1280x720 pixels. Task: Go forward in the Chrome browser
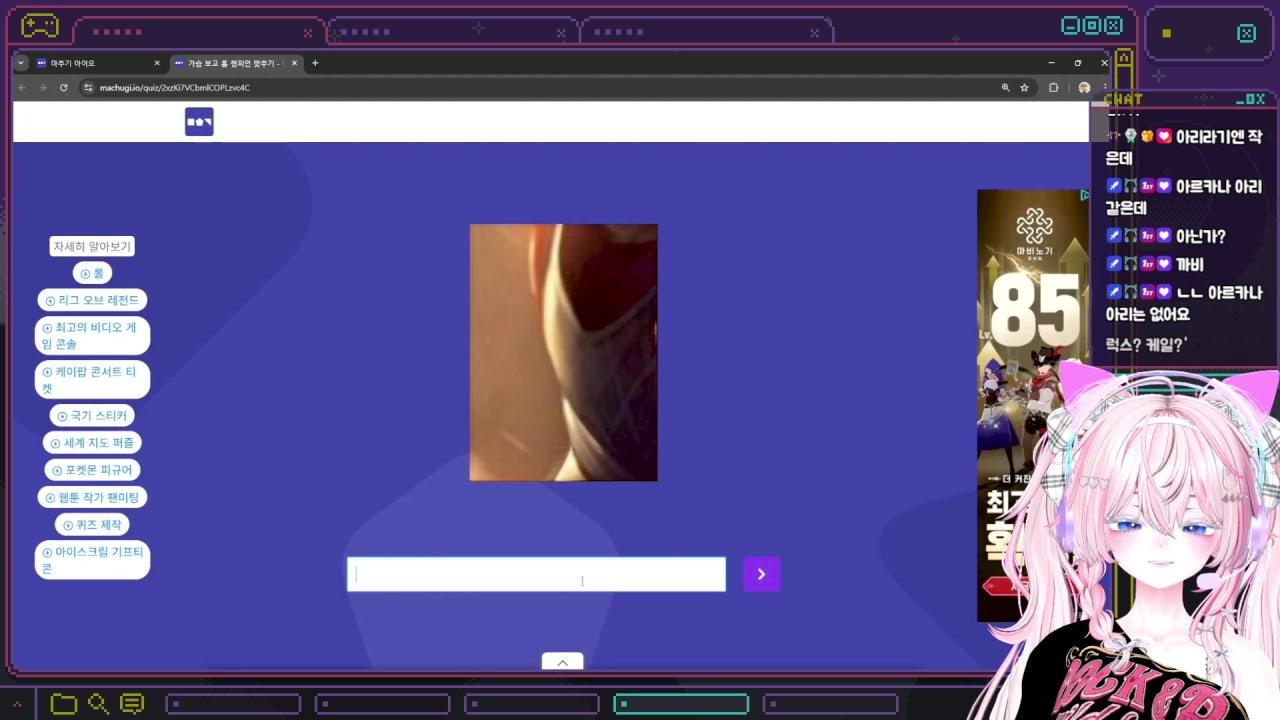(42, 88)
